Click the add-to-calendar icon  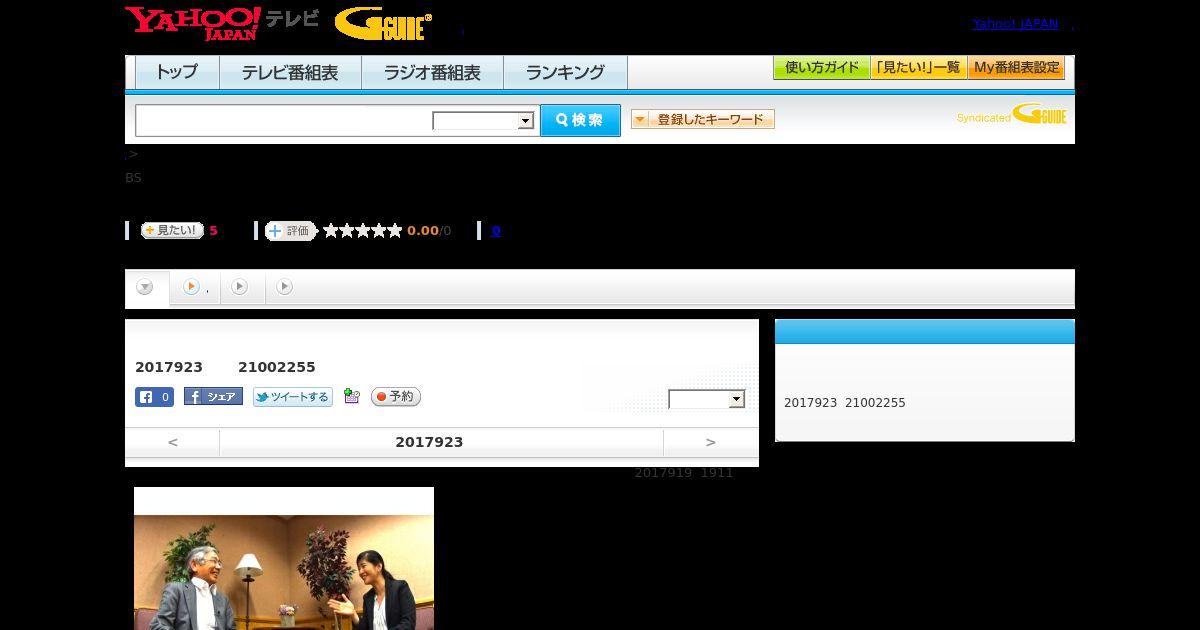click(x=351, y=396)
